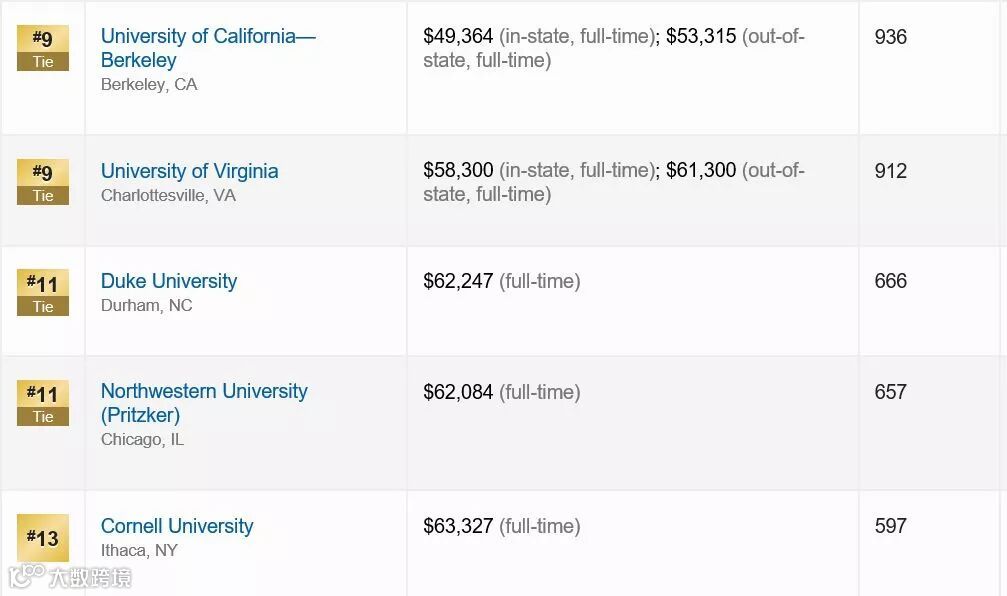Click the enrollment number 936
Viewport: 1007px width, 596px height.
tap(890, 37)
